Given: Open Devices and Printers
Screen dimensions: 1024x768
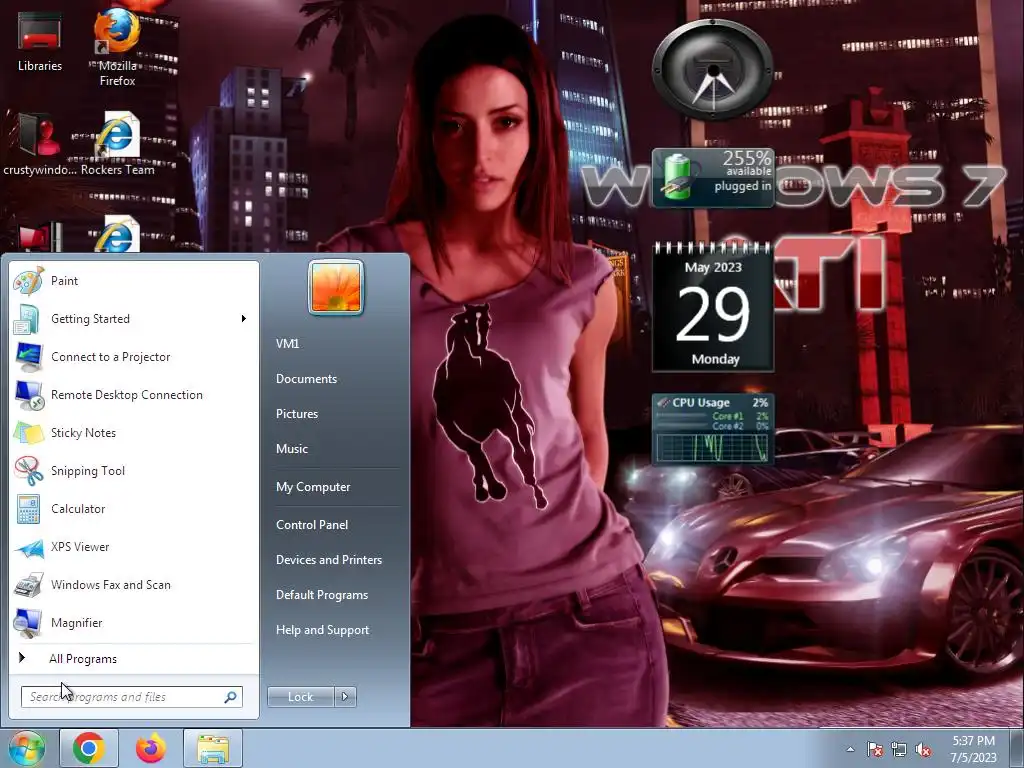Looking at the screenshot, I should 328,560.
